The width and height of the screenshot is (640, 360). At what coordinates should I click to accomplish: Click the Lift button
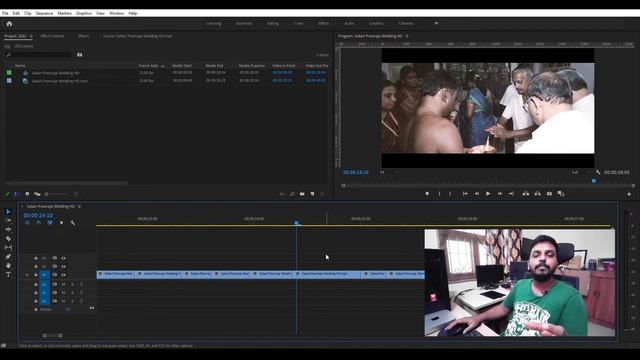click(526, 194)
